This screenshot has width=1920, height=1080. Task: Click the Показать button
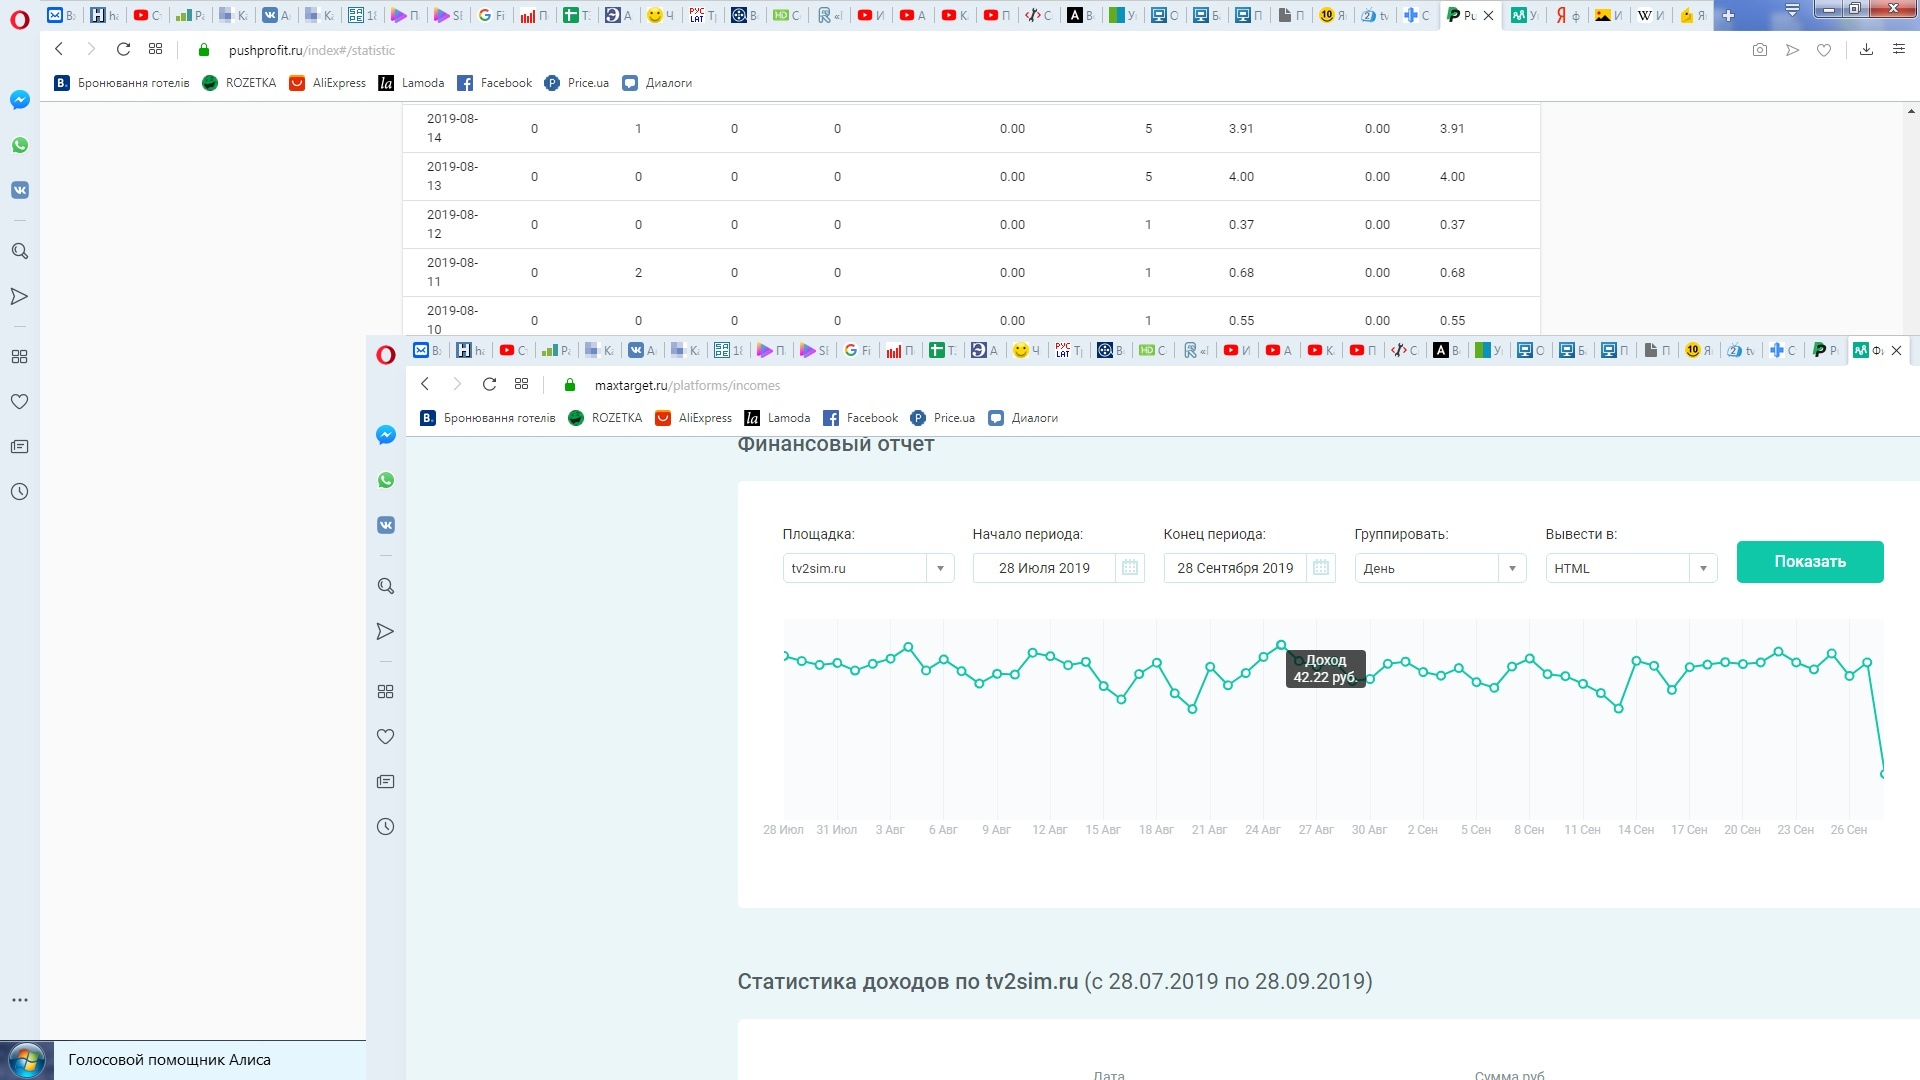(x=1809, y=562)
